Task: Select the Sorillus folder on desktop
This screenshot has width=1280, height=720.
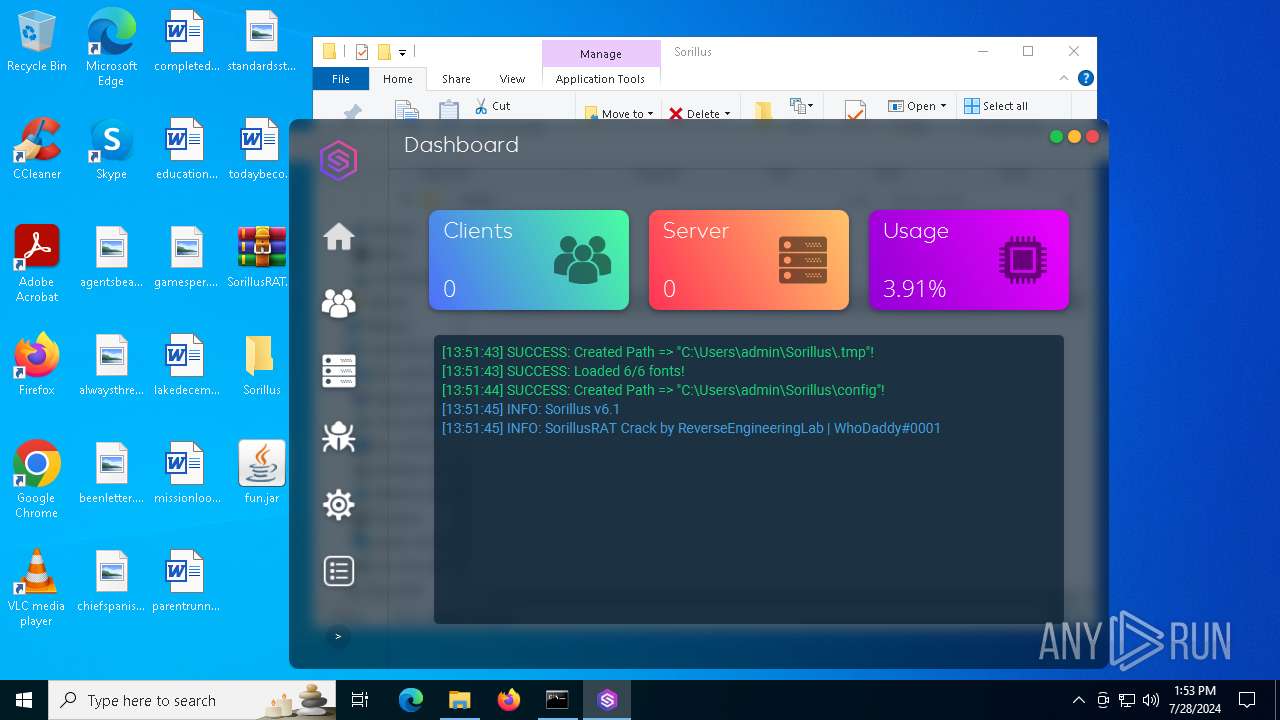Action: [262, 366]
